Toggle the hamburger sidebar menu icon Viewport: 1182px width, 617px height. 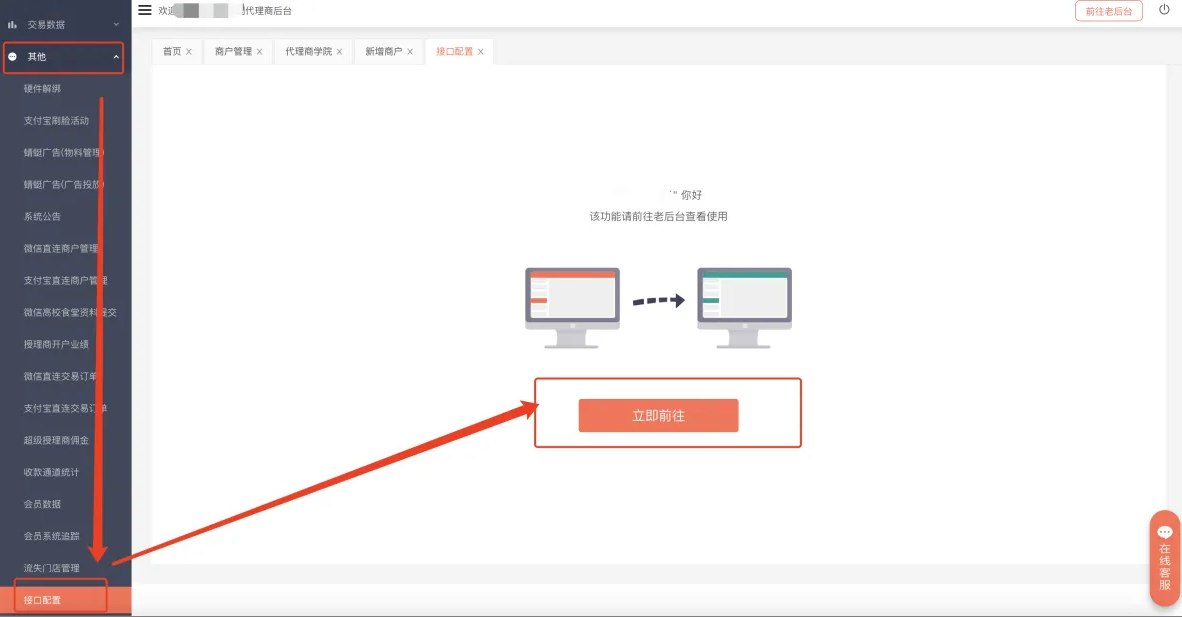tap(145, 10)
